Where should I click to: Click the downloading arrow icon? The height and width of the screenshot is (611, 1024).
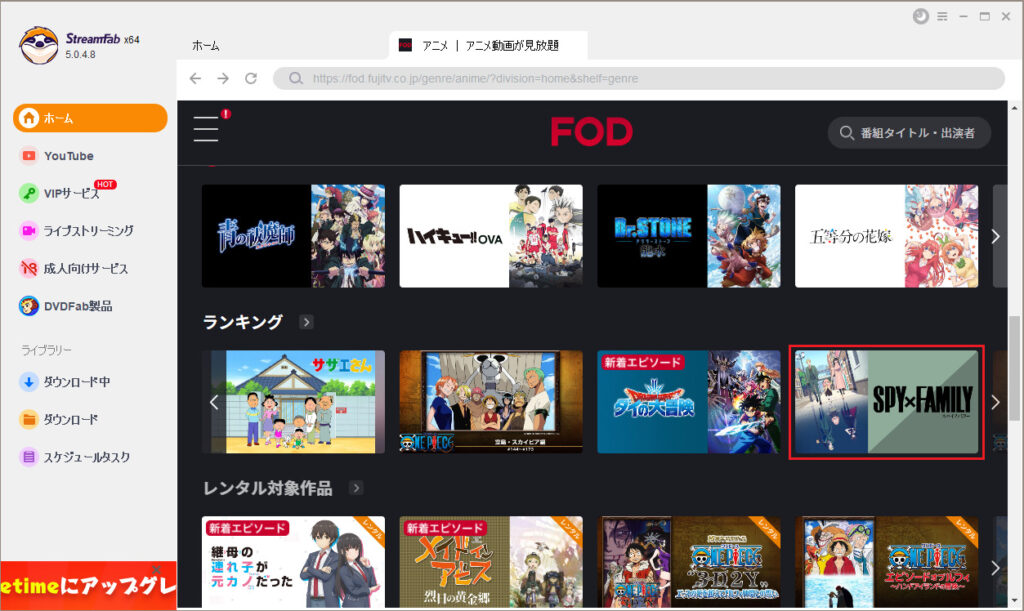[x=29, y=382]
